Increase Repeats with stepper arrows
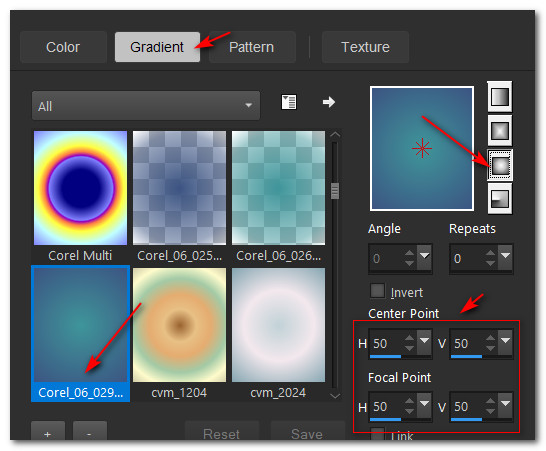The height and width of the screenshot is (451, 546). 490,253
